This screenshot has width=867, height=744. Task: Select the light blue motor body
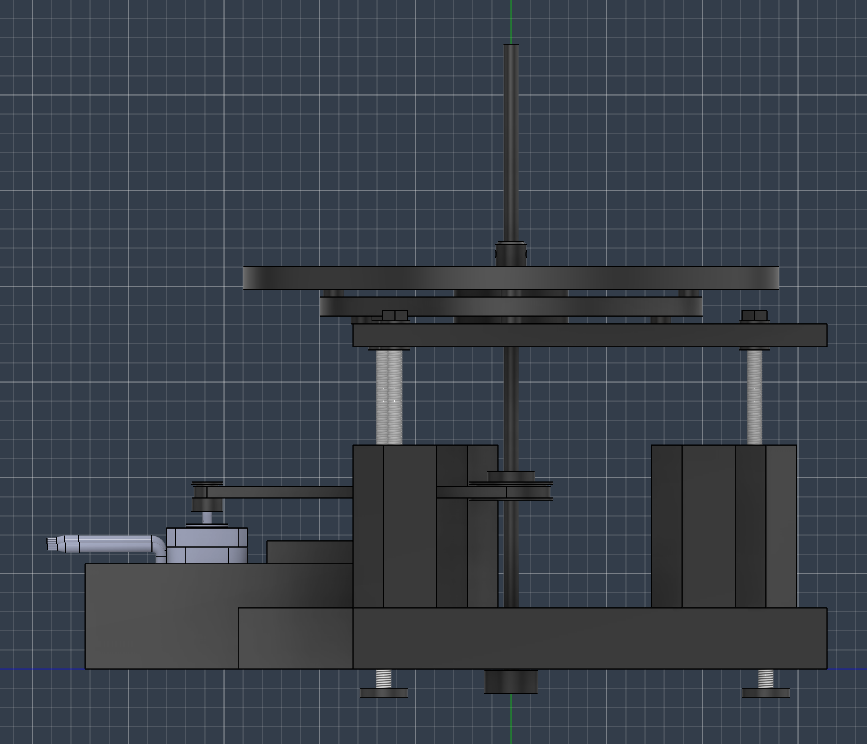pyautogui.click(x=207, y=545)
